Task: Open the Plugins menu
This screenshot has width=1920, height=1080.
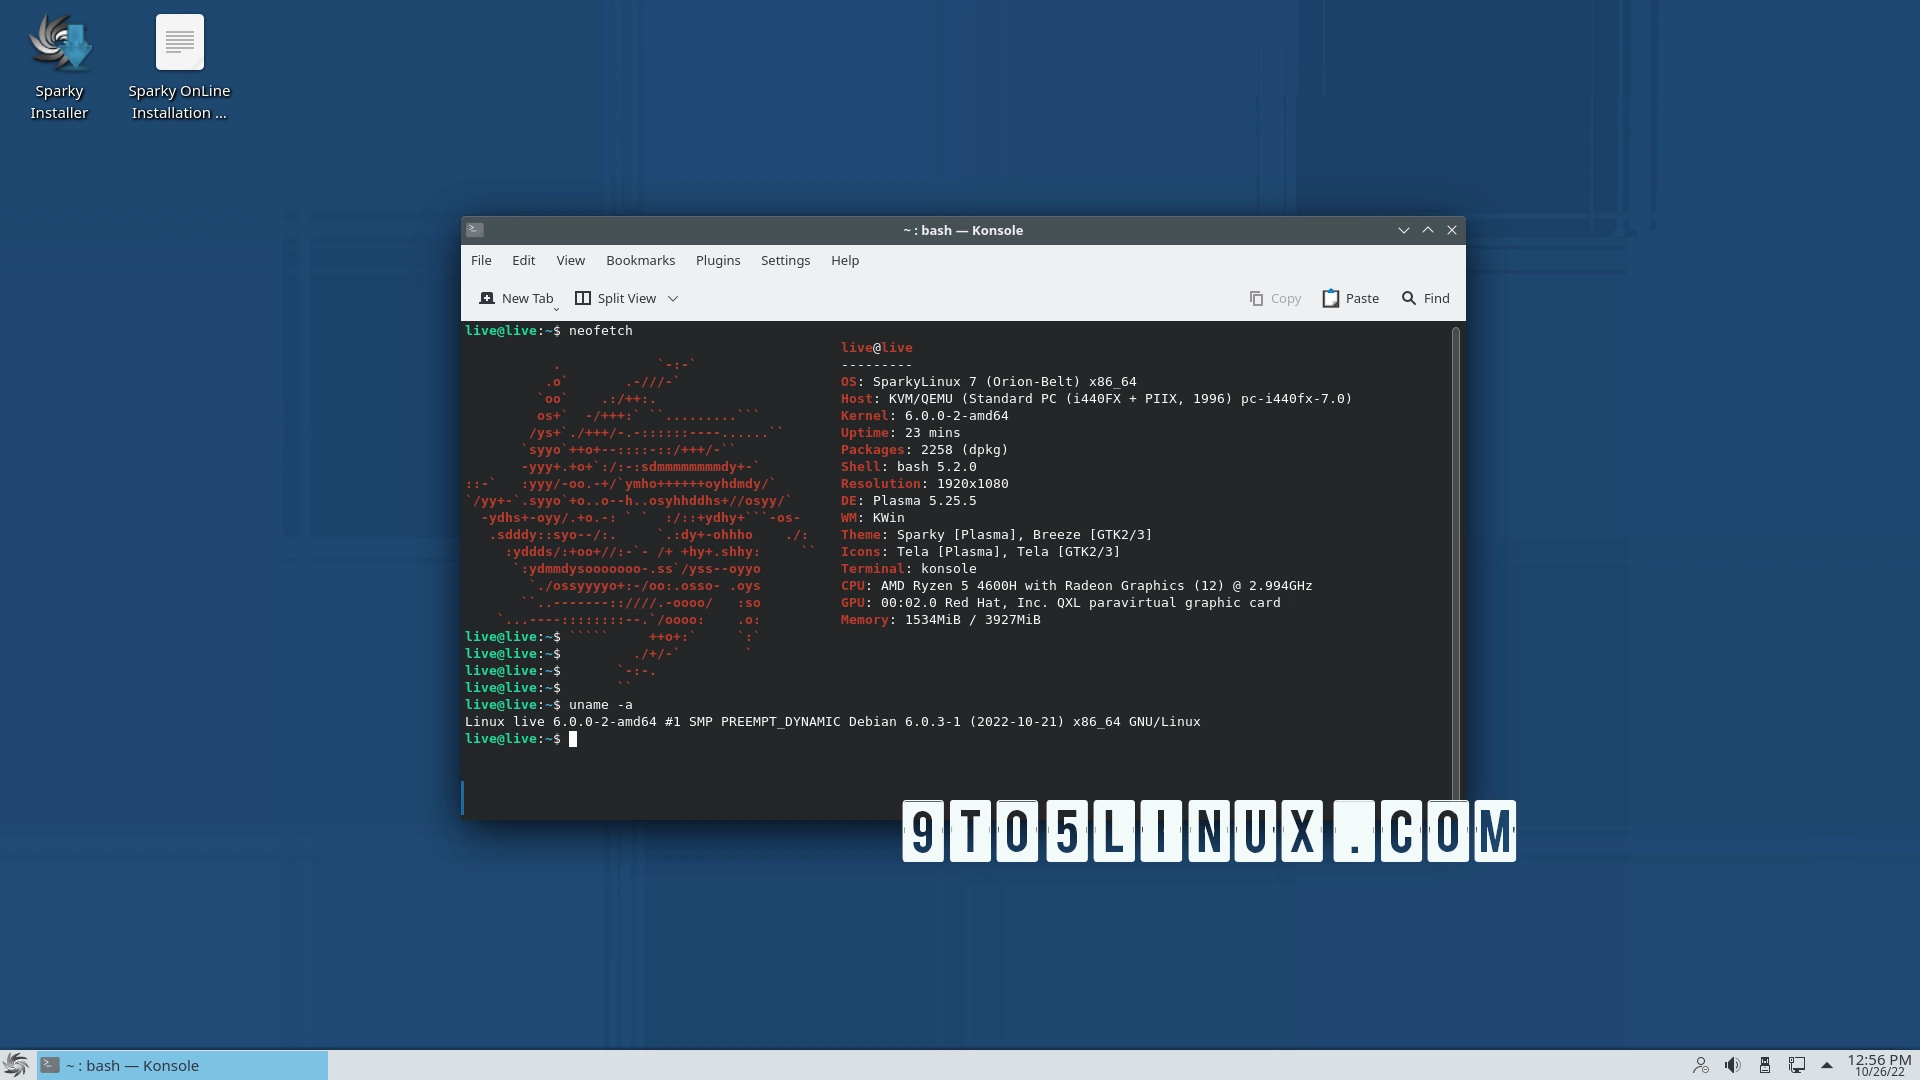Action: (x=717, y=260)
